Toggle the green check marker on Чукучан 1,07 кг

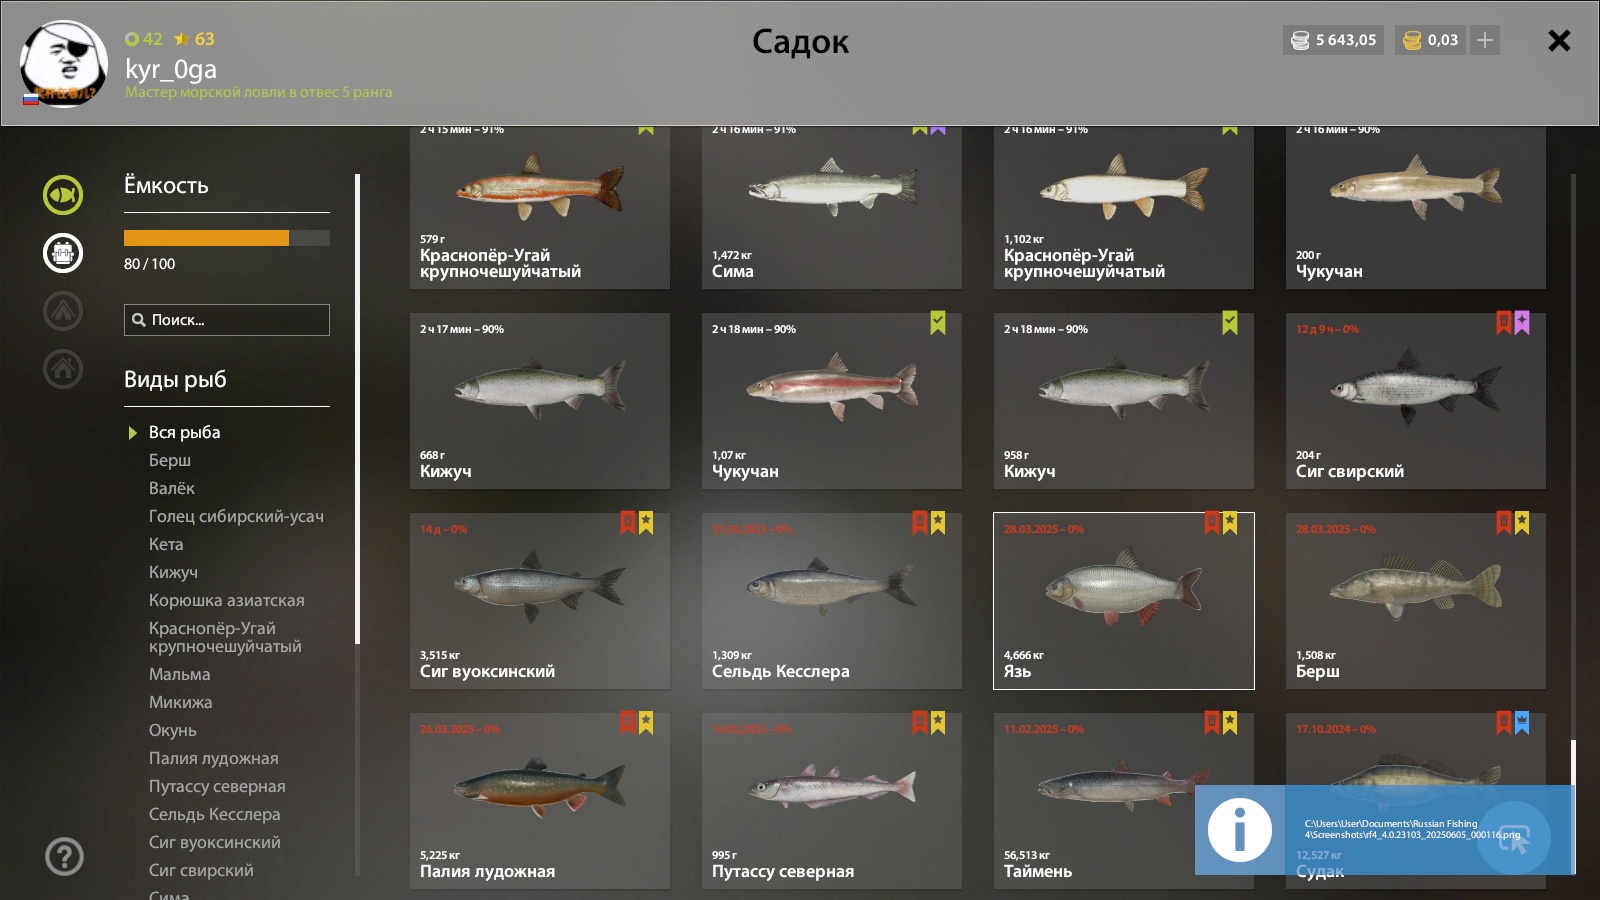938,323
